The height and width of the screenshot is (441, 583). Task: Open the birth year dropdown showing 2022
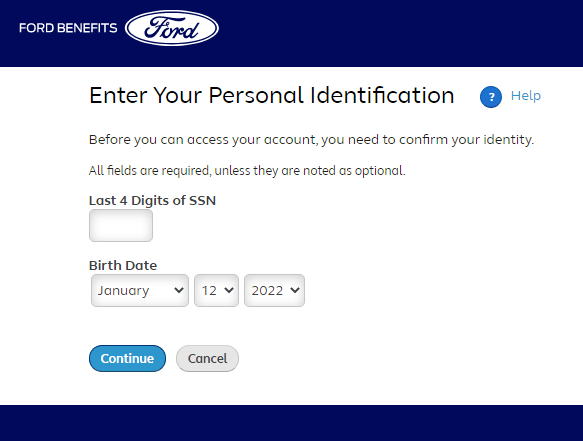click(x=274, y=290)
